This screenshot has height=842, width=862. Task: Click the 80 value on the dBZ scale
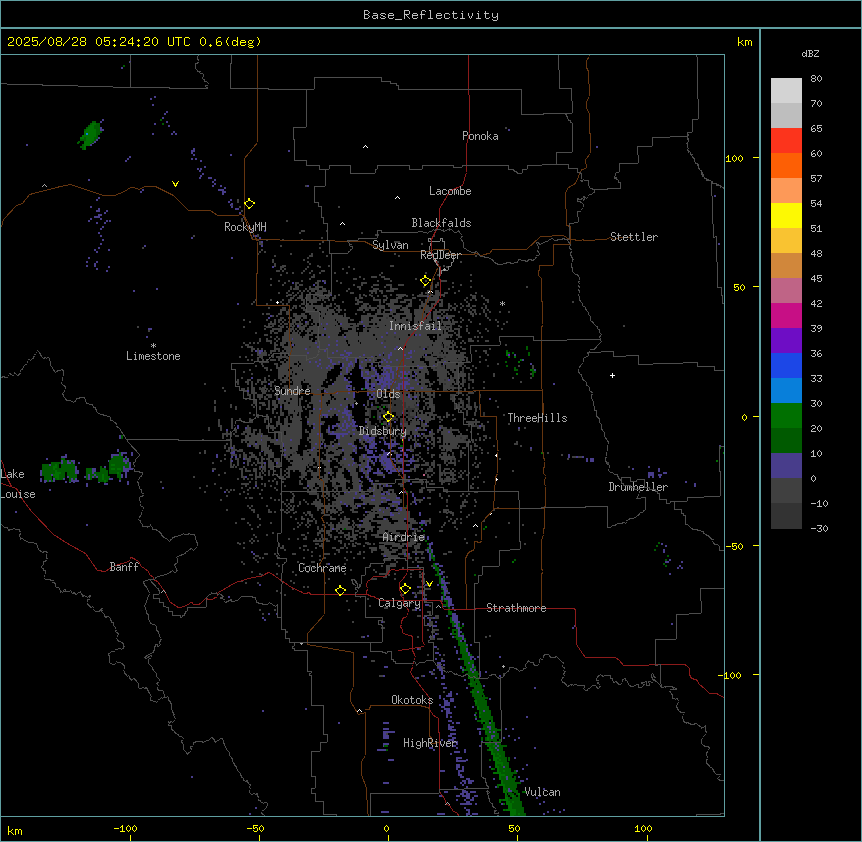point(816,79)
